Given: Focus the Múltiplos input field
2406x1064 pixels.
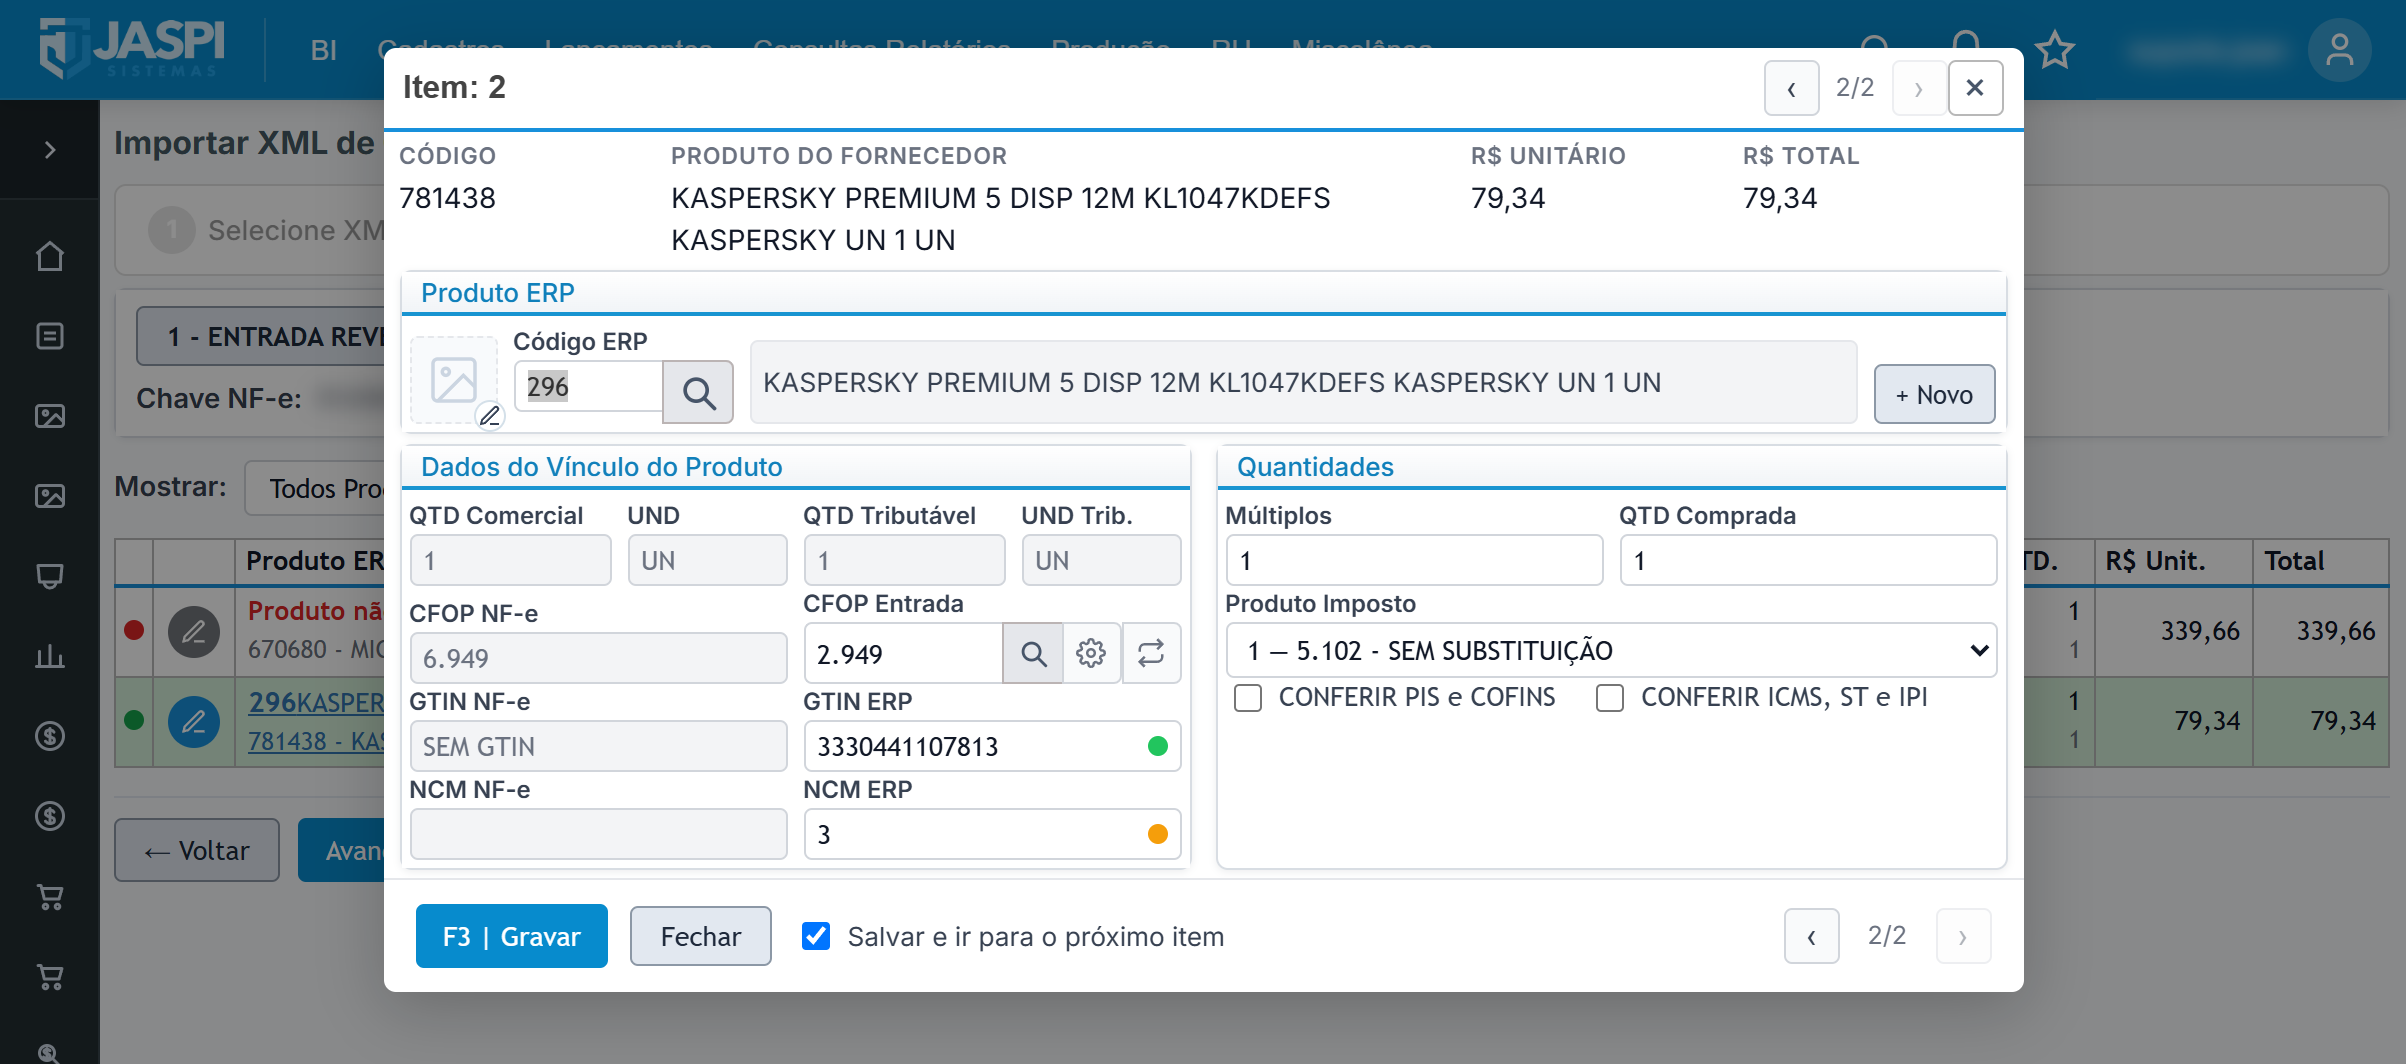Looking at the screenshot, I should (1414, 560).
